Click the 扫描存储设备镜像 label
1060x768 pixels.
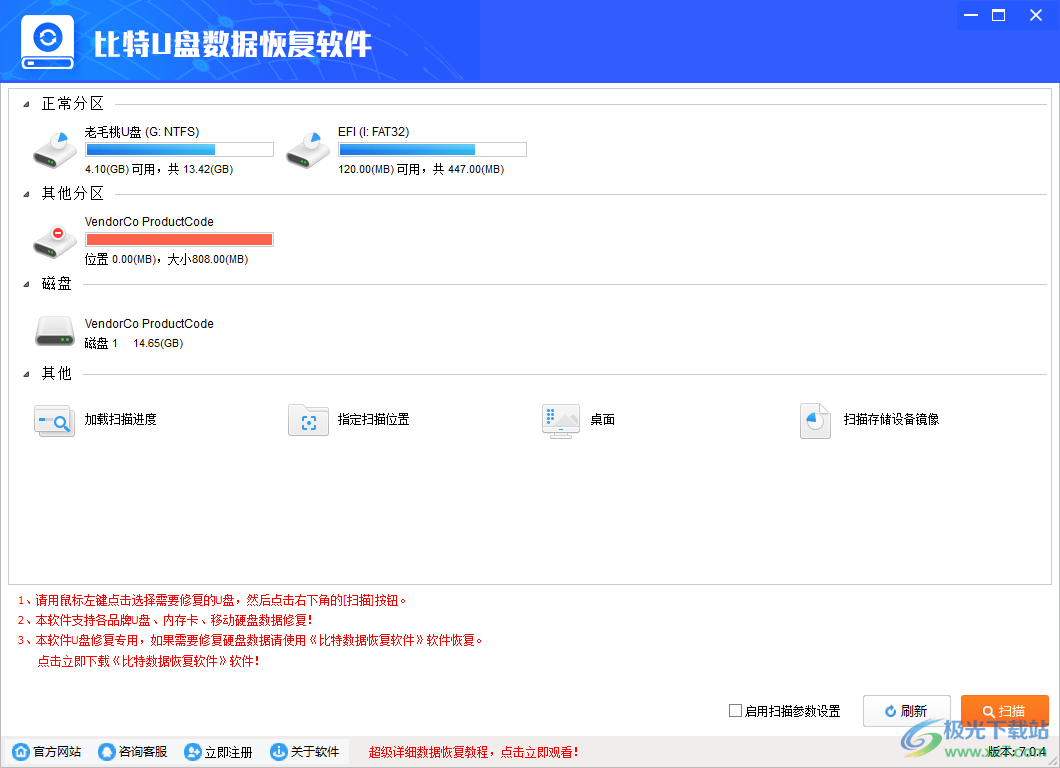pos(891,420)
